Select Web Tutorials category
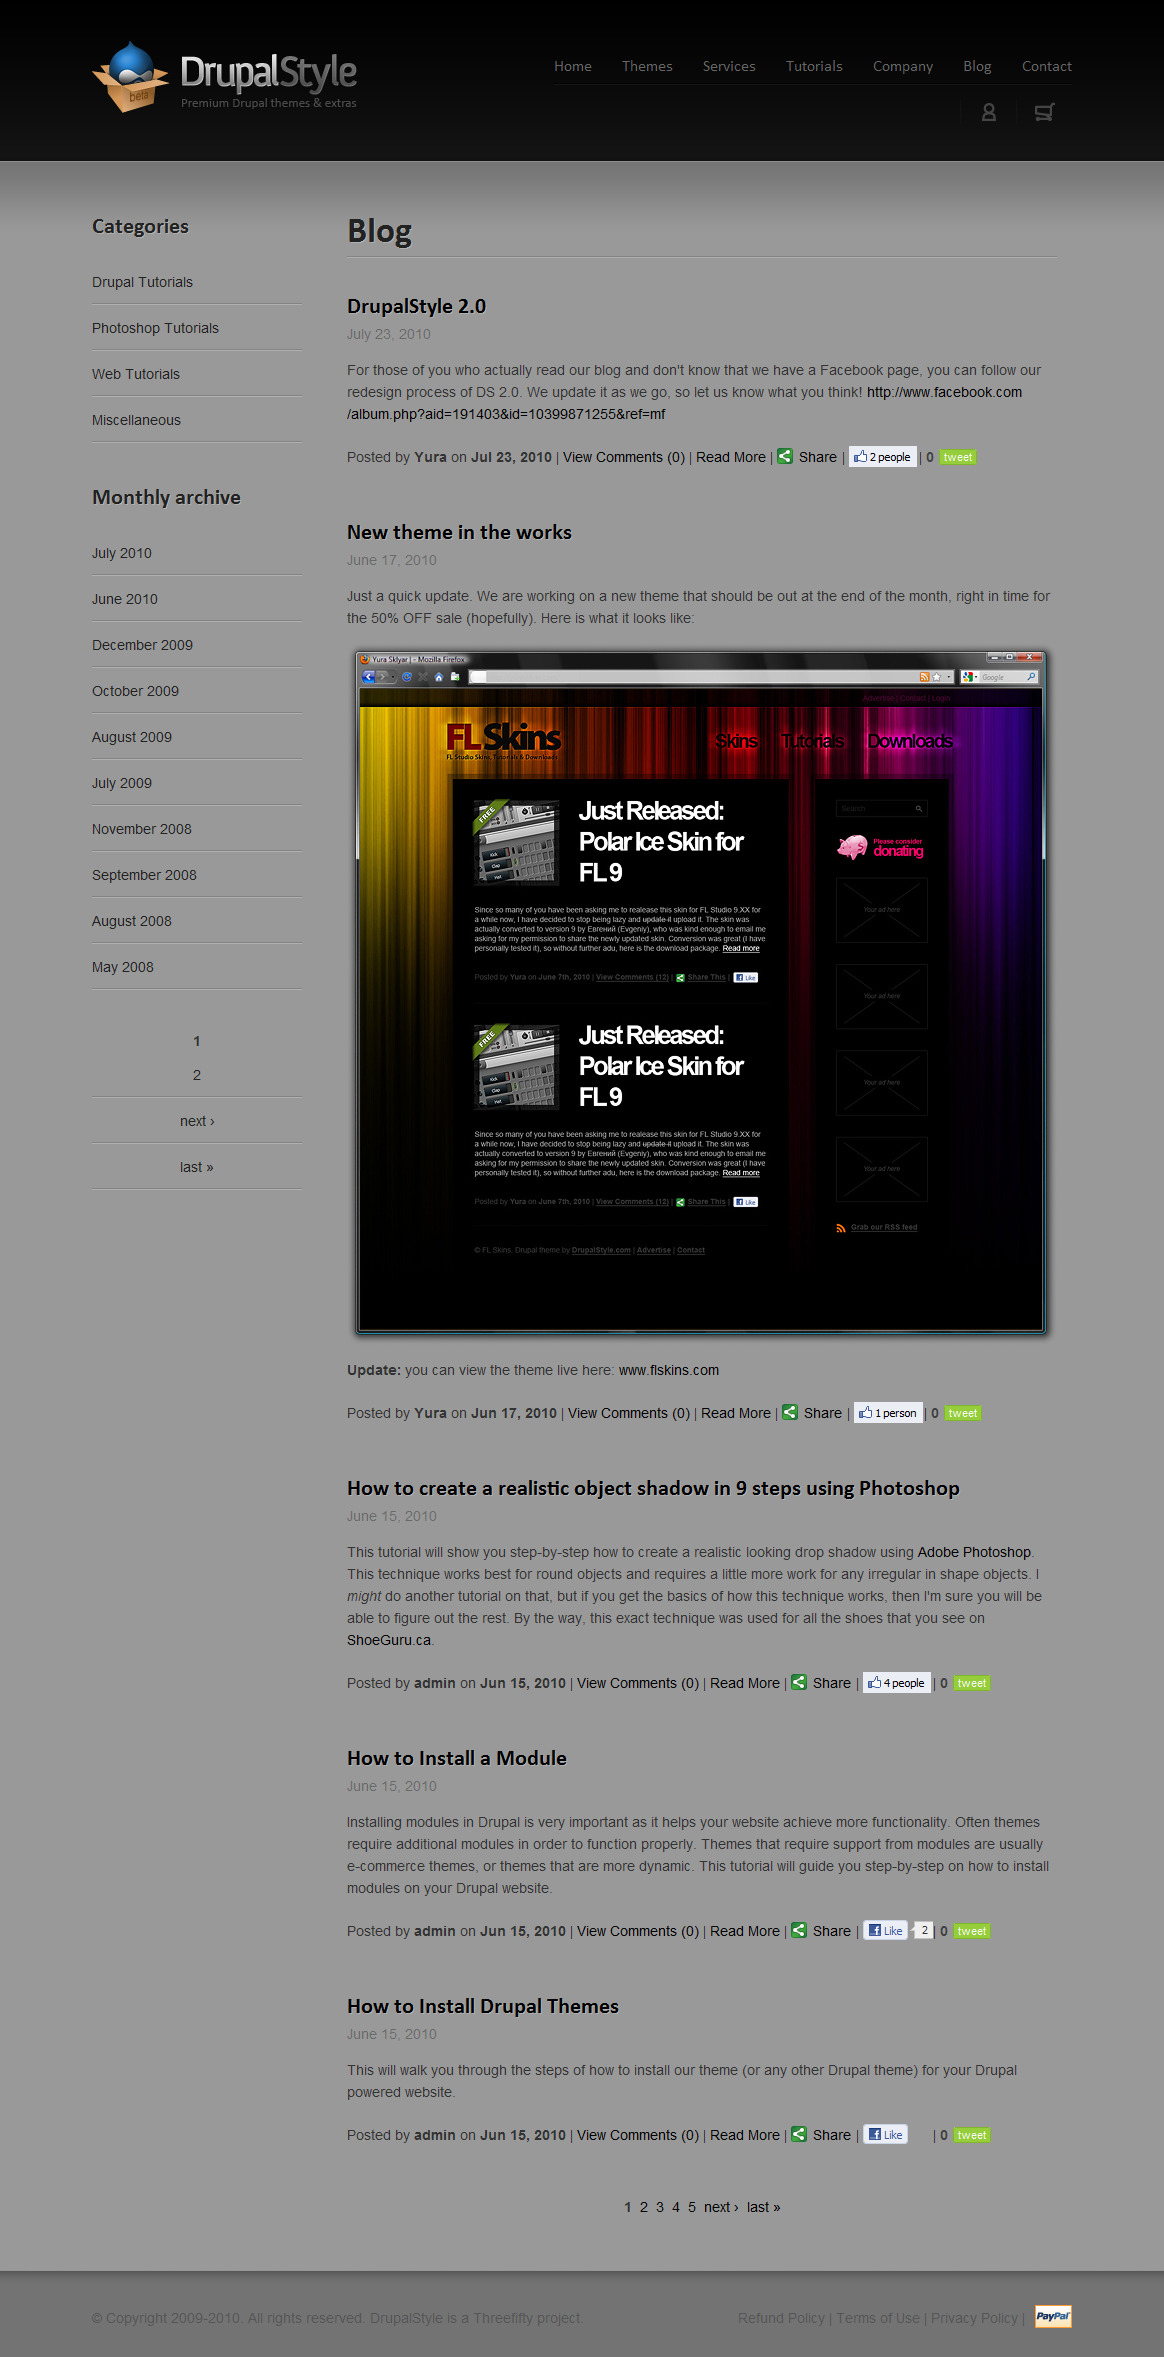This screenshot has width=1164, height=2357. 136,374
